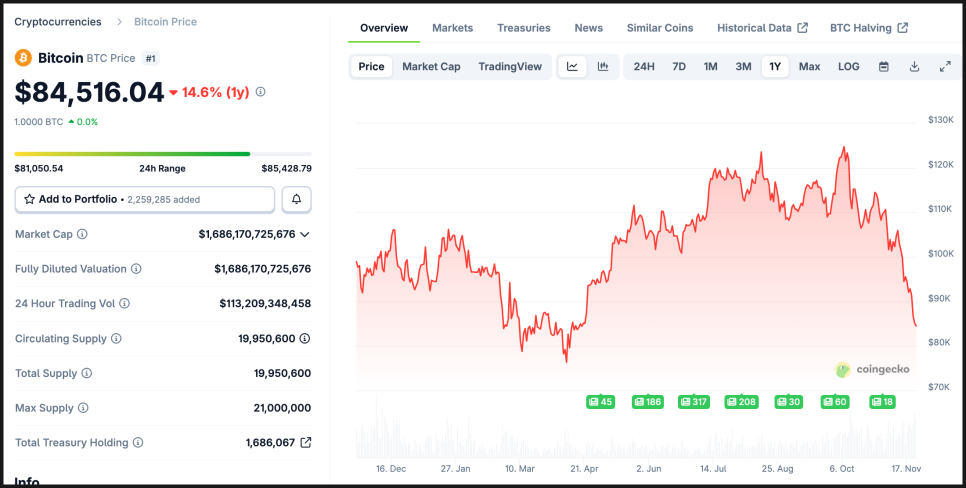
Task: Click the notification bell icon
Action: tap(296, 199)
